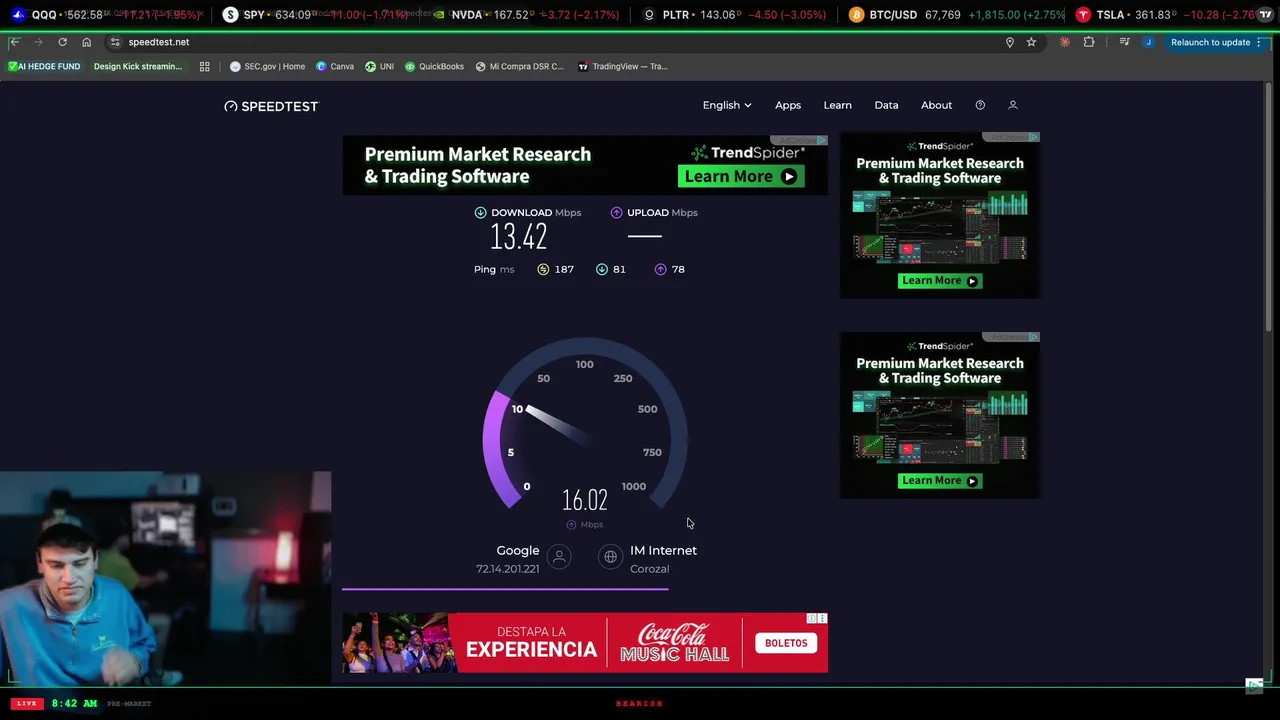Click the 72.14.201.221 IP address
The width and height of the screenshot is (1280, 720).
tap(507, 569)
